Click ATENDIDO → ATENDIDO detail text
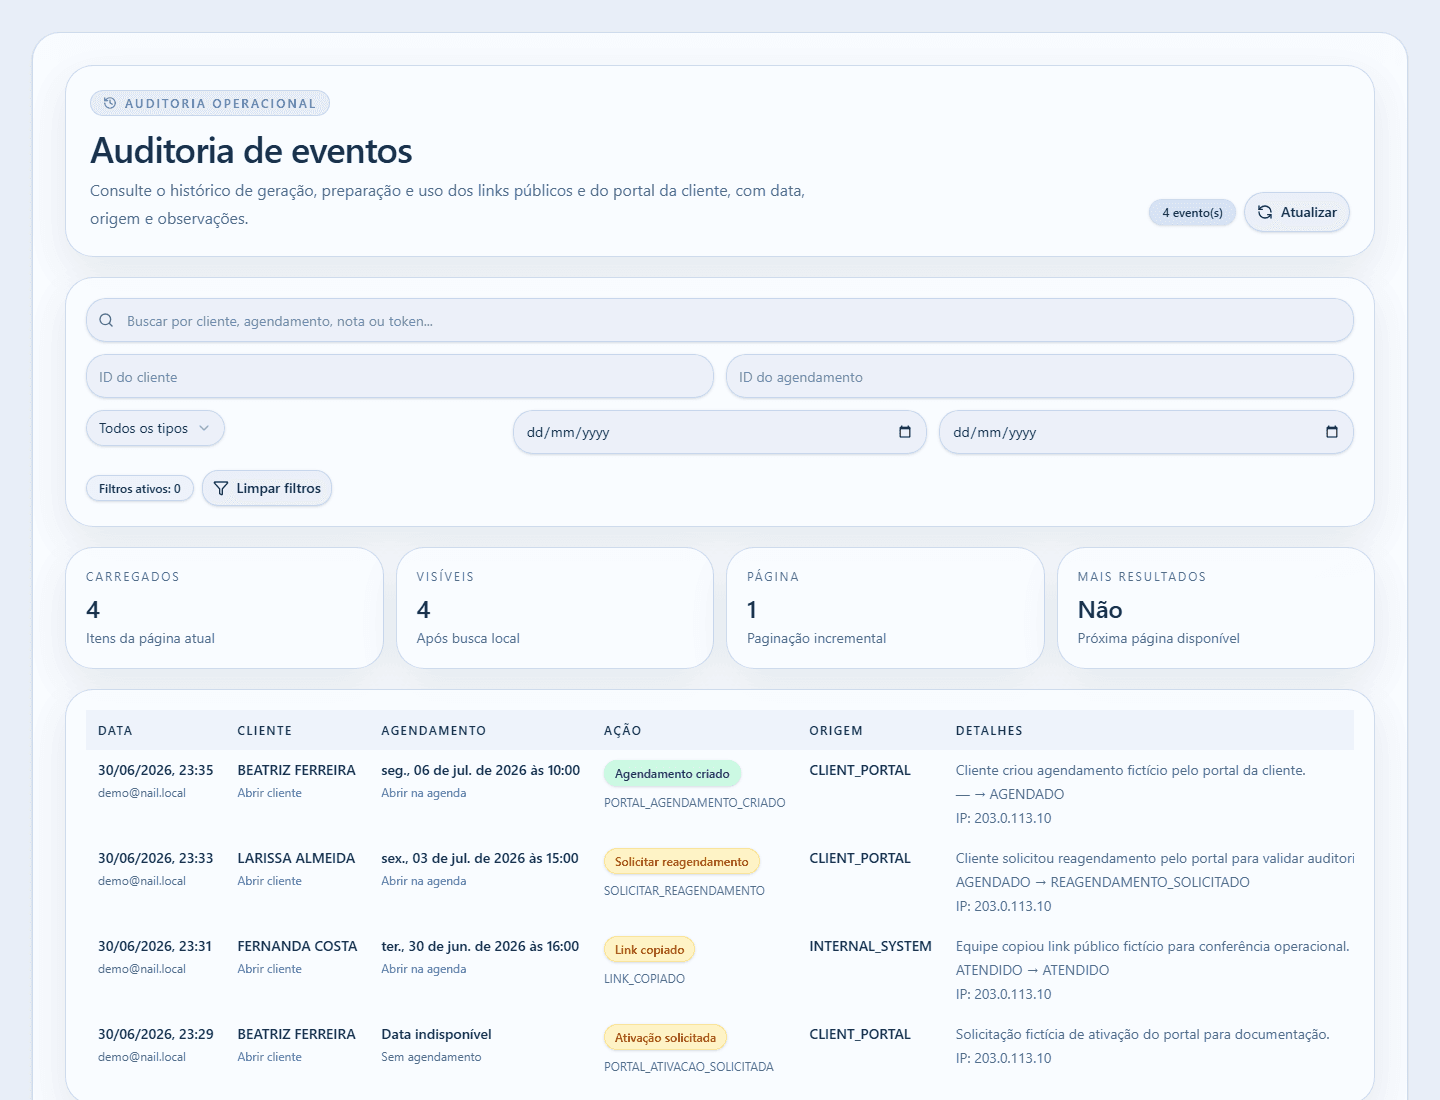The height and width of the screenshot is (1100, 1440). coord(1032,970)
